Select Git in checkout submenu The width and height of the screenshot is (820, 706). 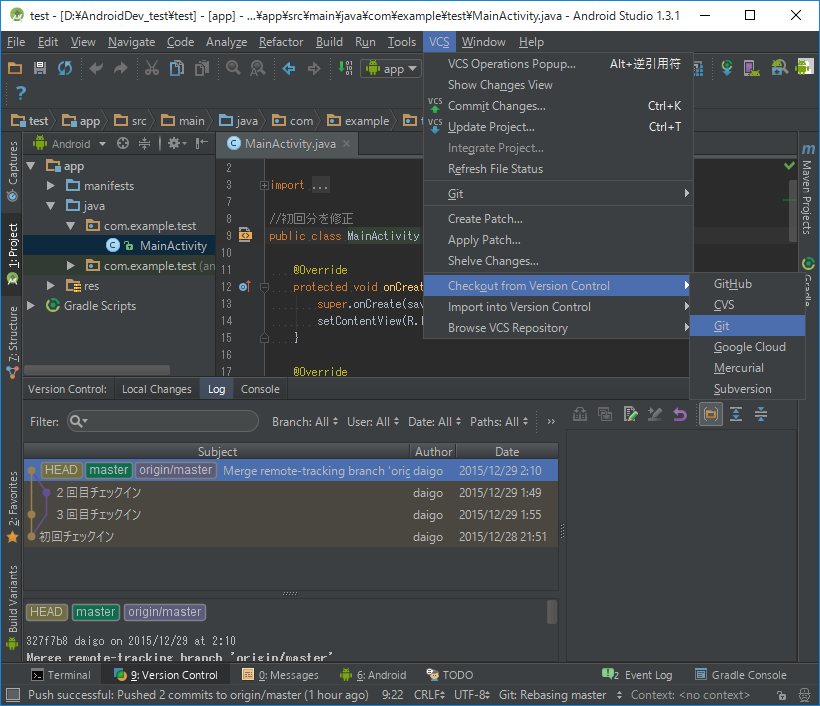point(747,326)
